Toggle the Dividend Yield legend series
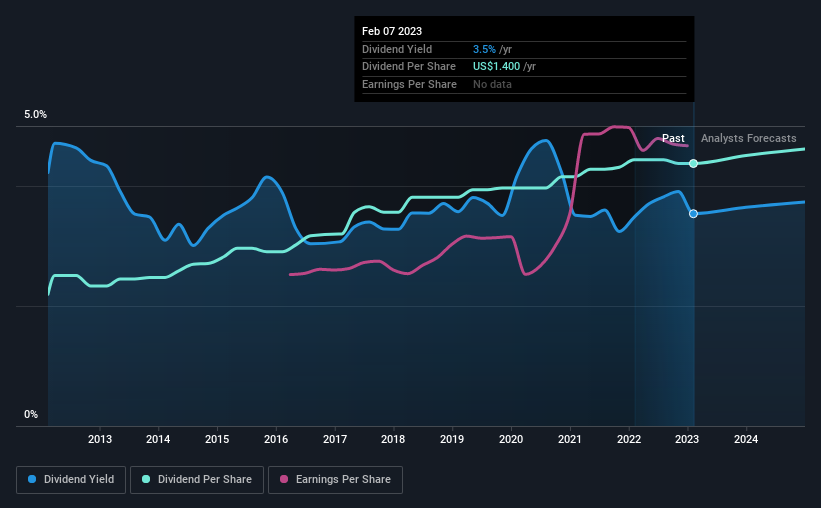Screen dimensions: 821x508 click(x=70, y=480)
